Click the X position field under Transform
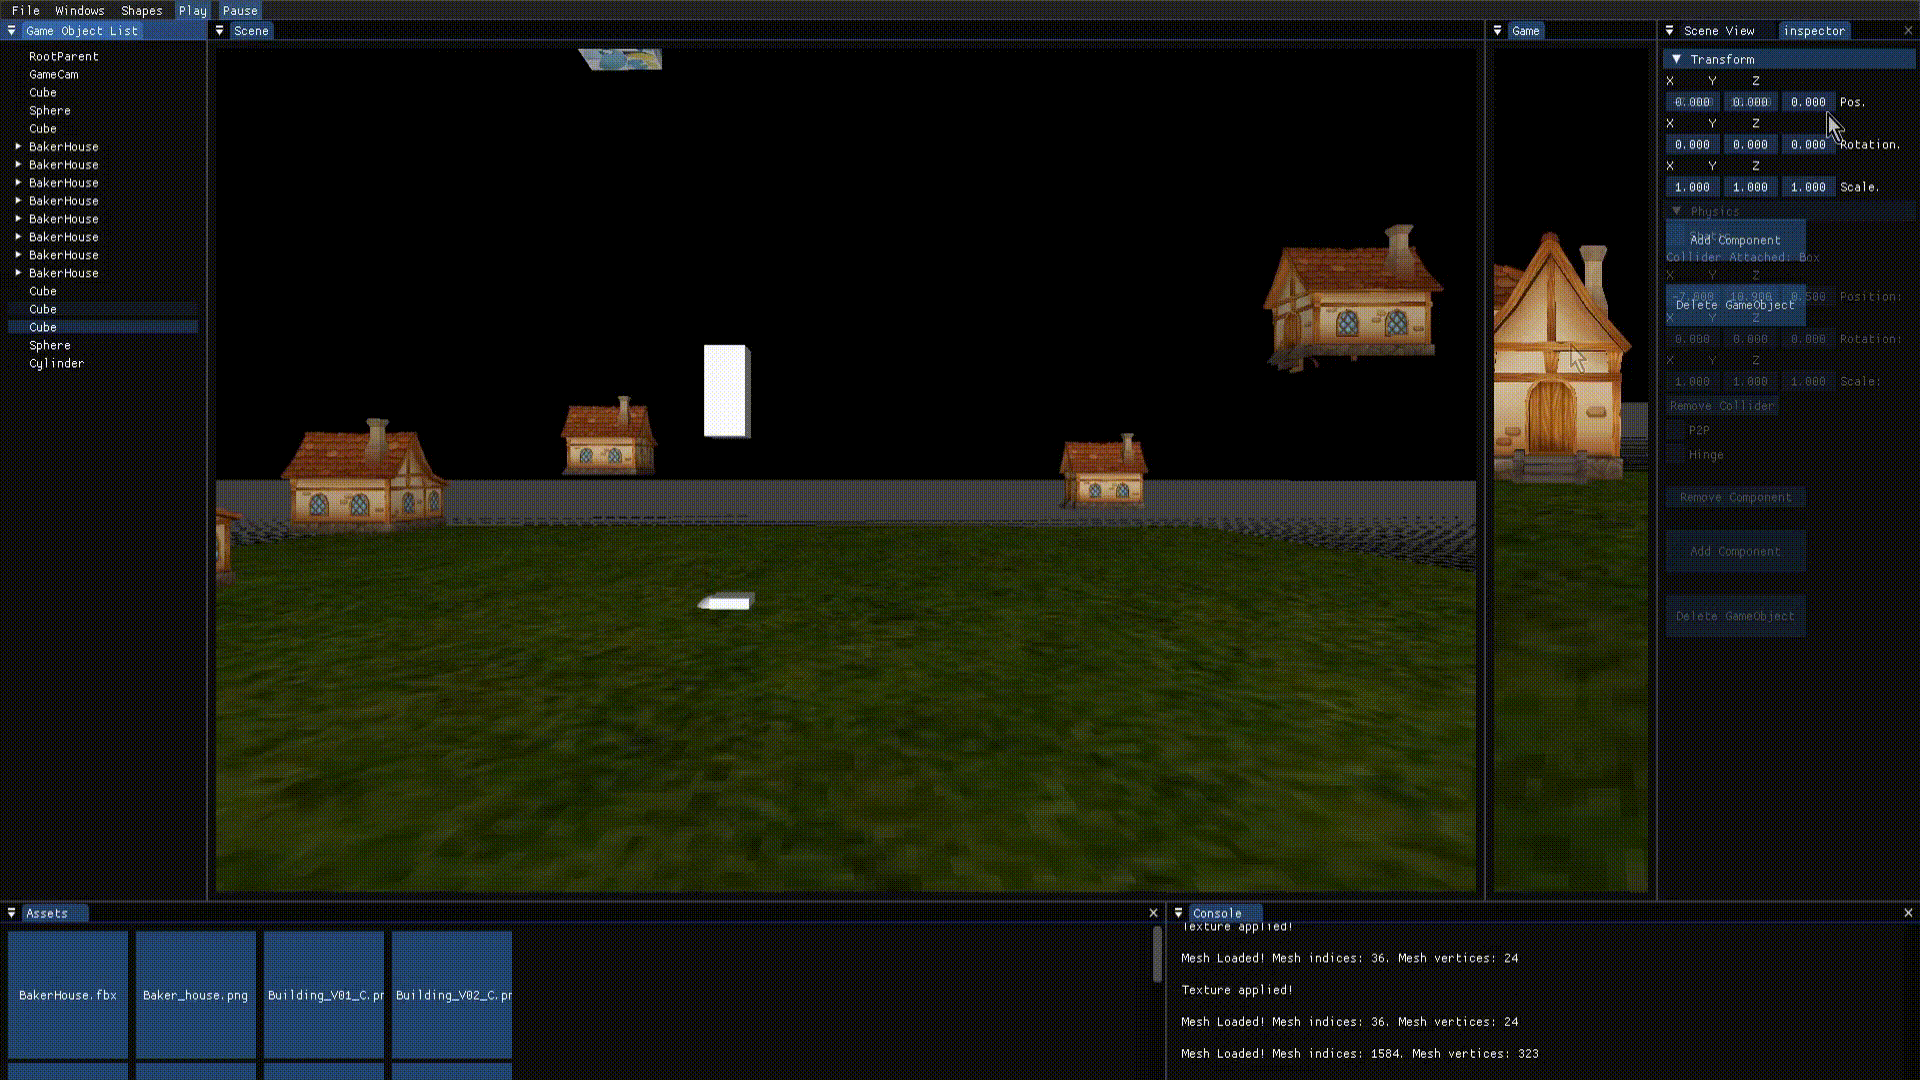This screenshot has height=1080, width=1920. [x=1691, y=101]
